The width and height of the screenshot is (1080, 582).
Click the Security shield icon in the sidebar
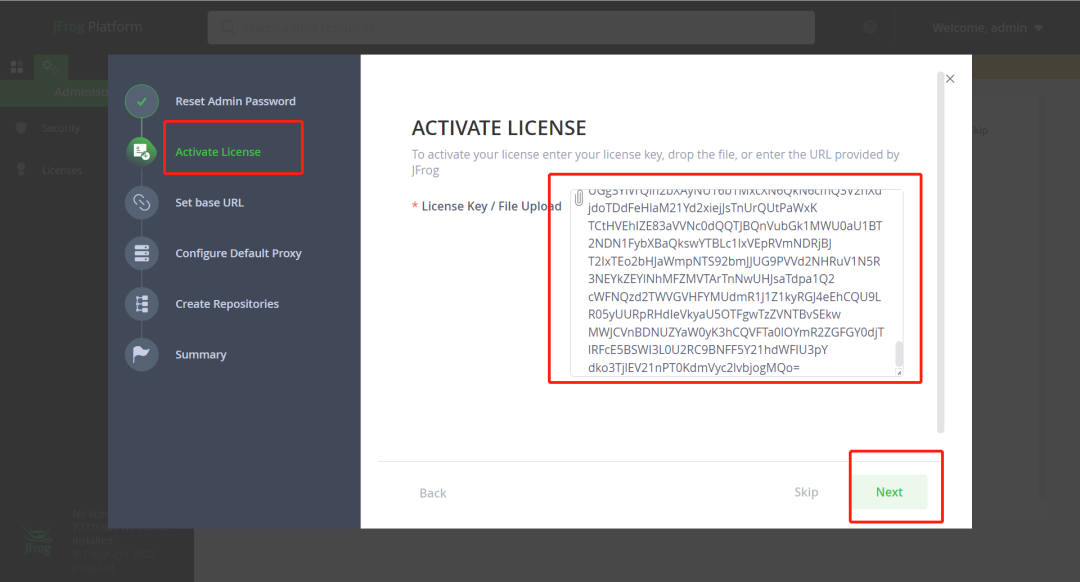click(22, 128)
